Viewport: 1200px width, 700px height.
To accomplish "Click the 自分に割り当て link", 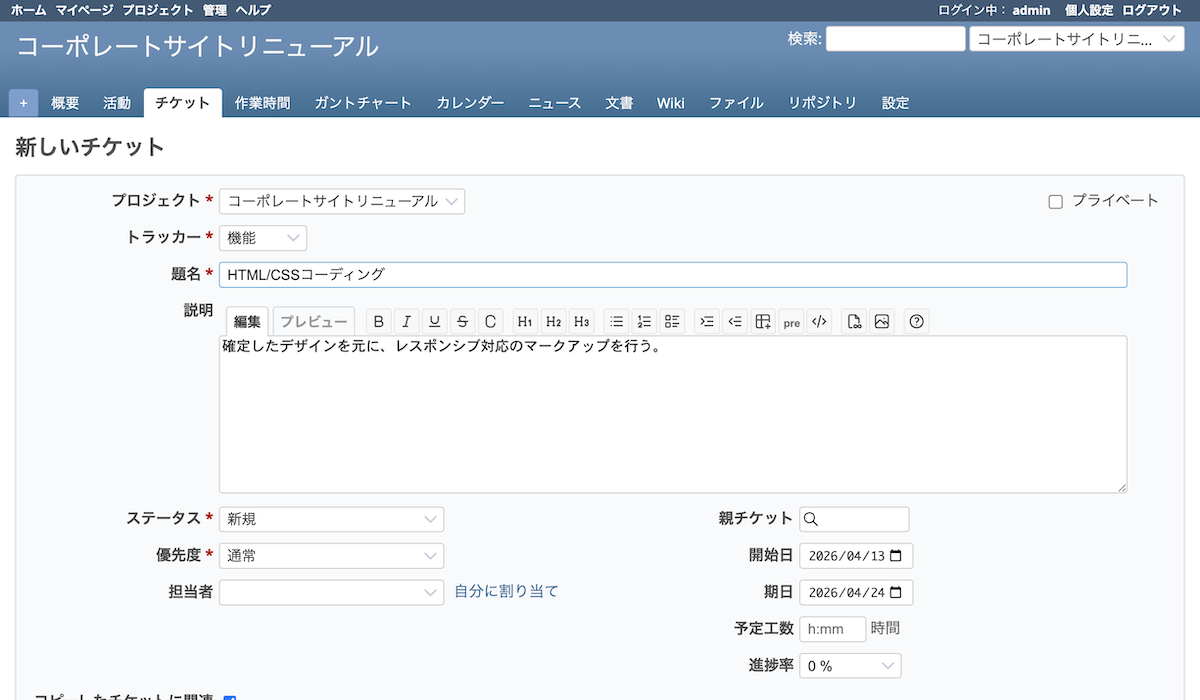I will point(506,591).
